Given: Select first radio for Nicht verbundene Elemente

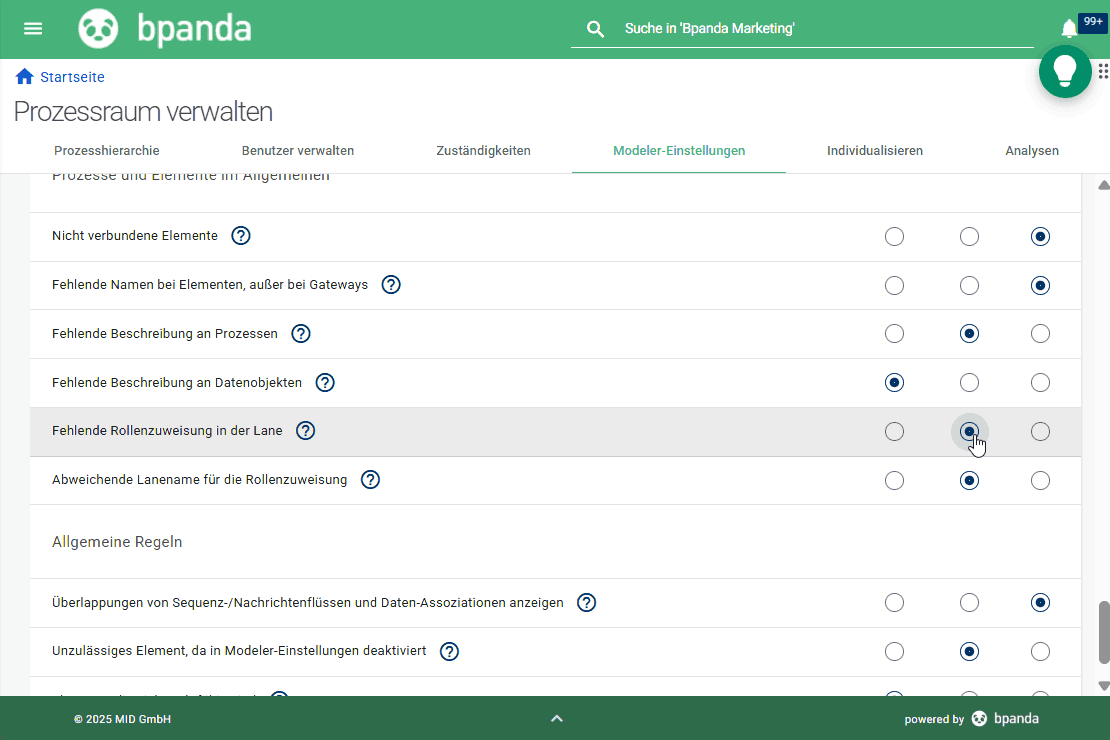Looking at the screenshot, I should click(894, 237).
